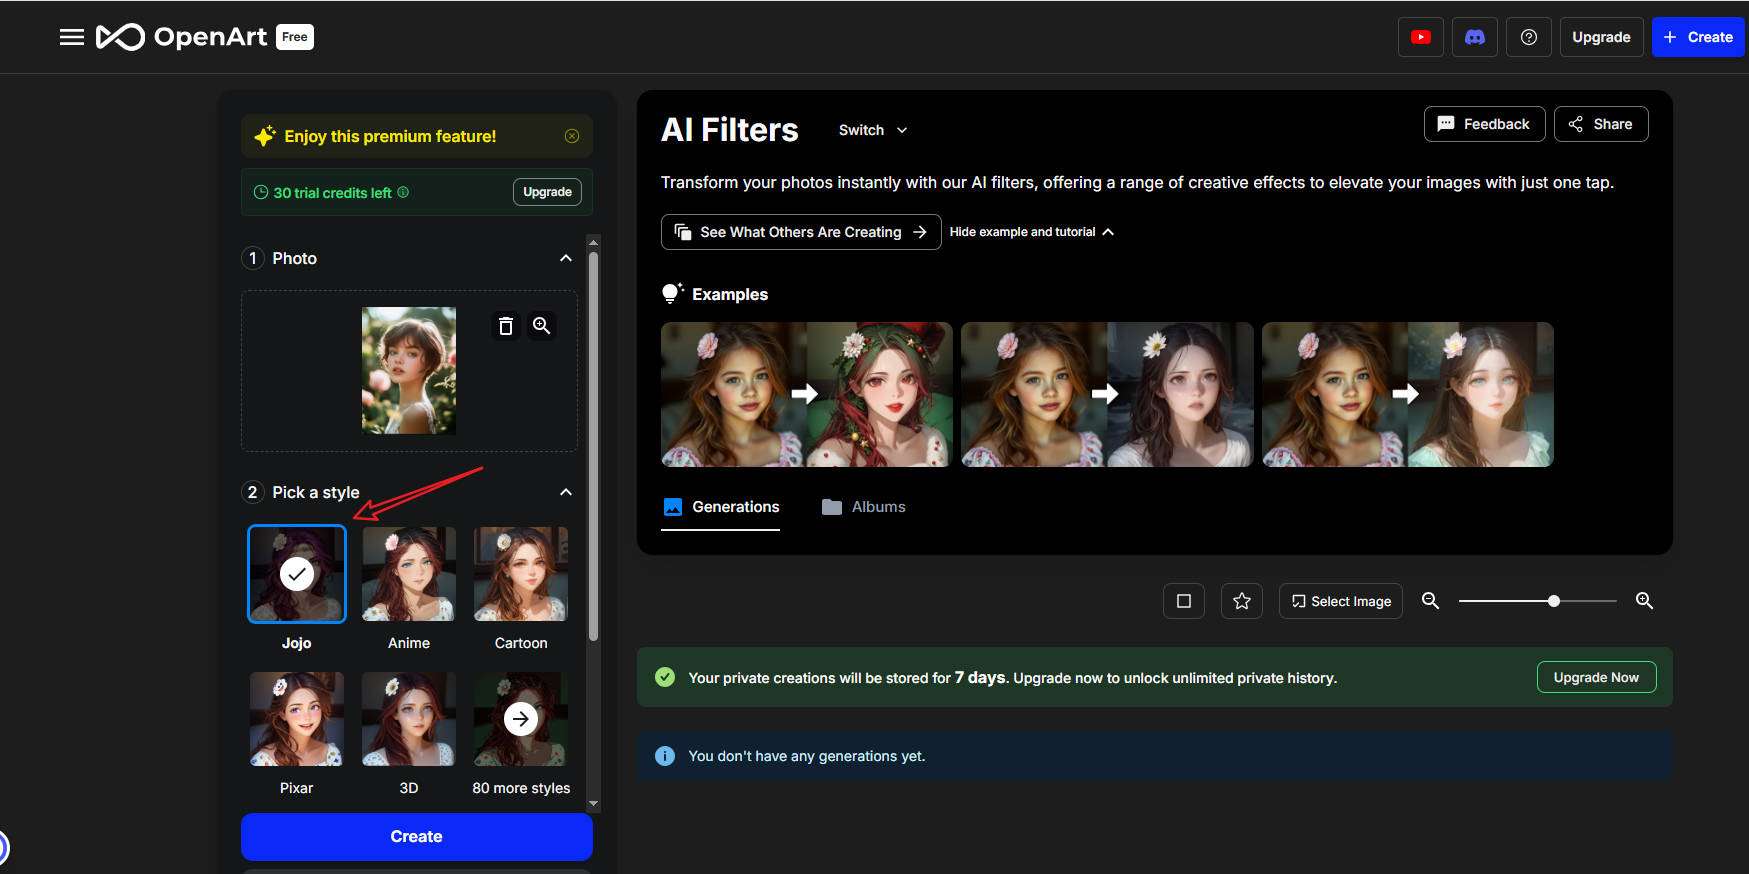Select the Jojo style
Screen dimensions: 1749x874
[x=297, y=574]
